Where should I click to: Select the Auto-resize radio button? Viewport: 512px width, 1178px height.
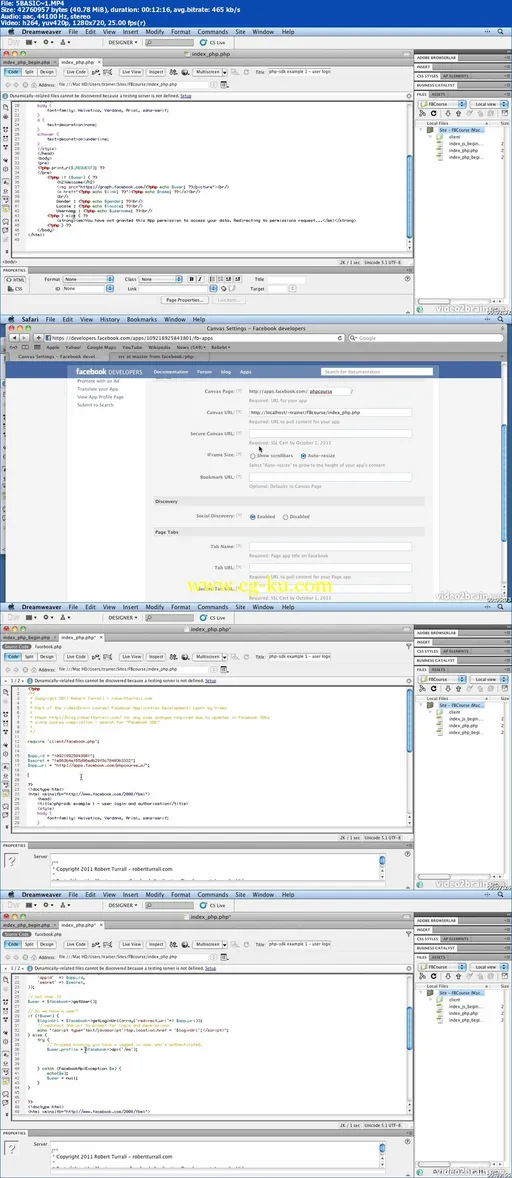click(303, 455)
